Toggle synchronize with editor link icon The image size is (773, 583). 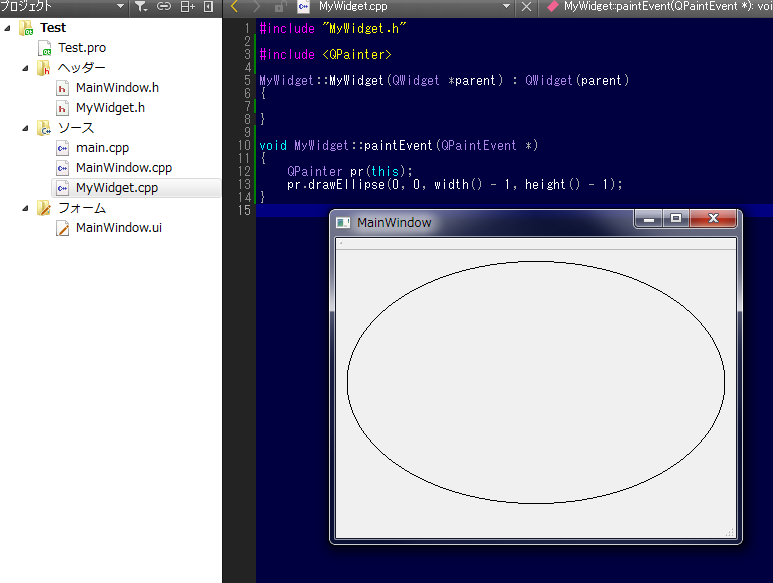click(164, 6)
